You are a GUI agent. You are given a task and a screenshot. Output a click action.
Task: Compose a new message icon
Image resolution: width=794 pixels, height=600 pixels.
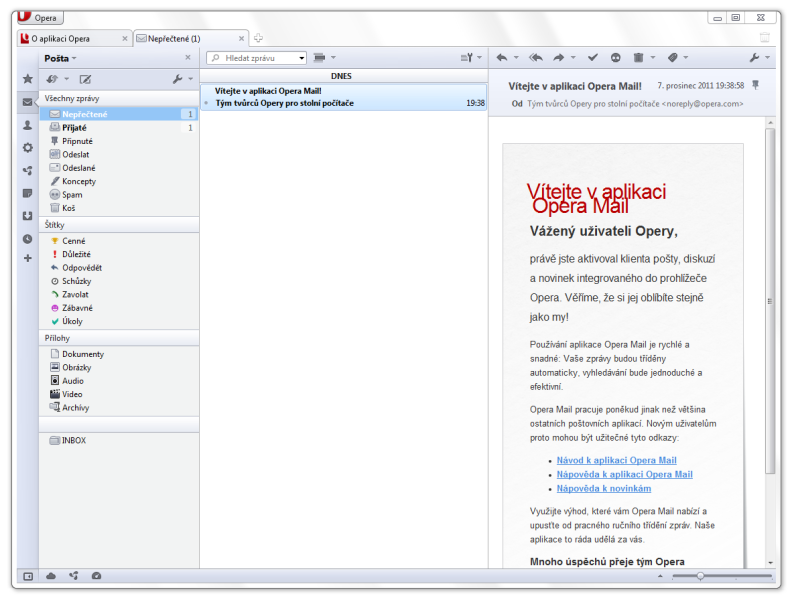[86, 79]
